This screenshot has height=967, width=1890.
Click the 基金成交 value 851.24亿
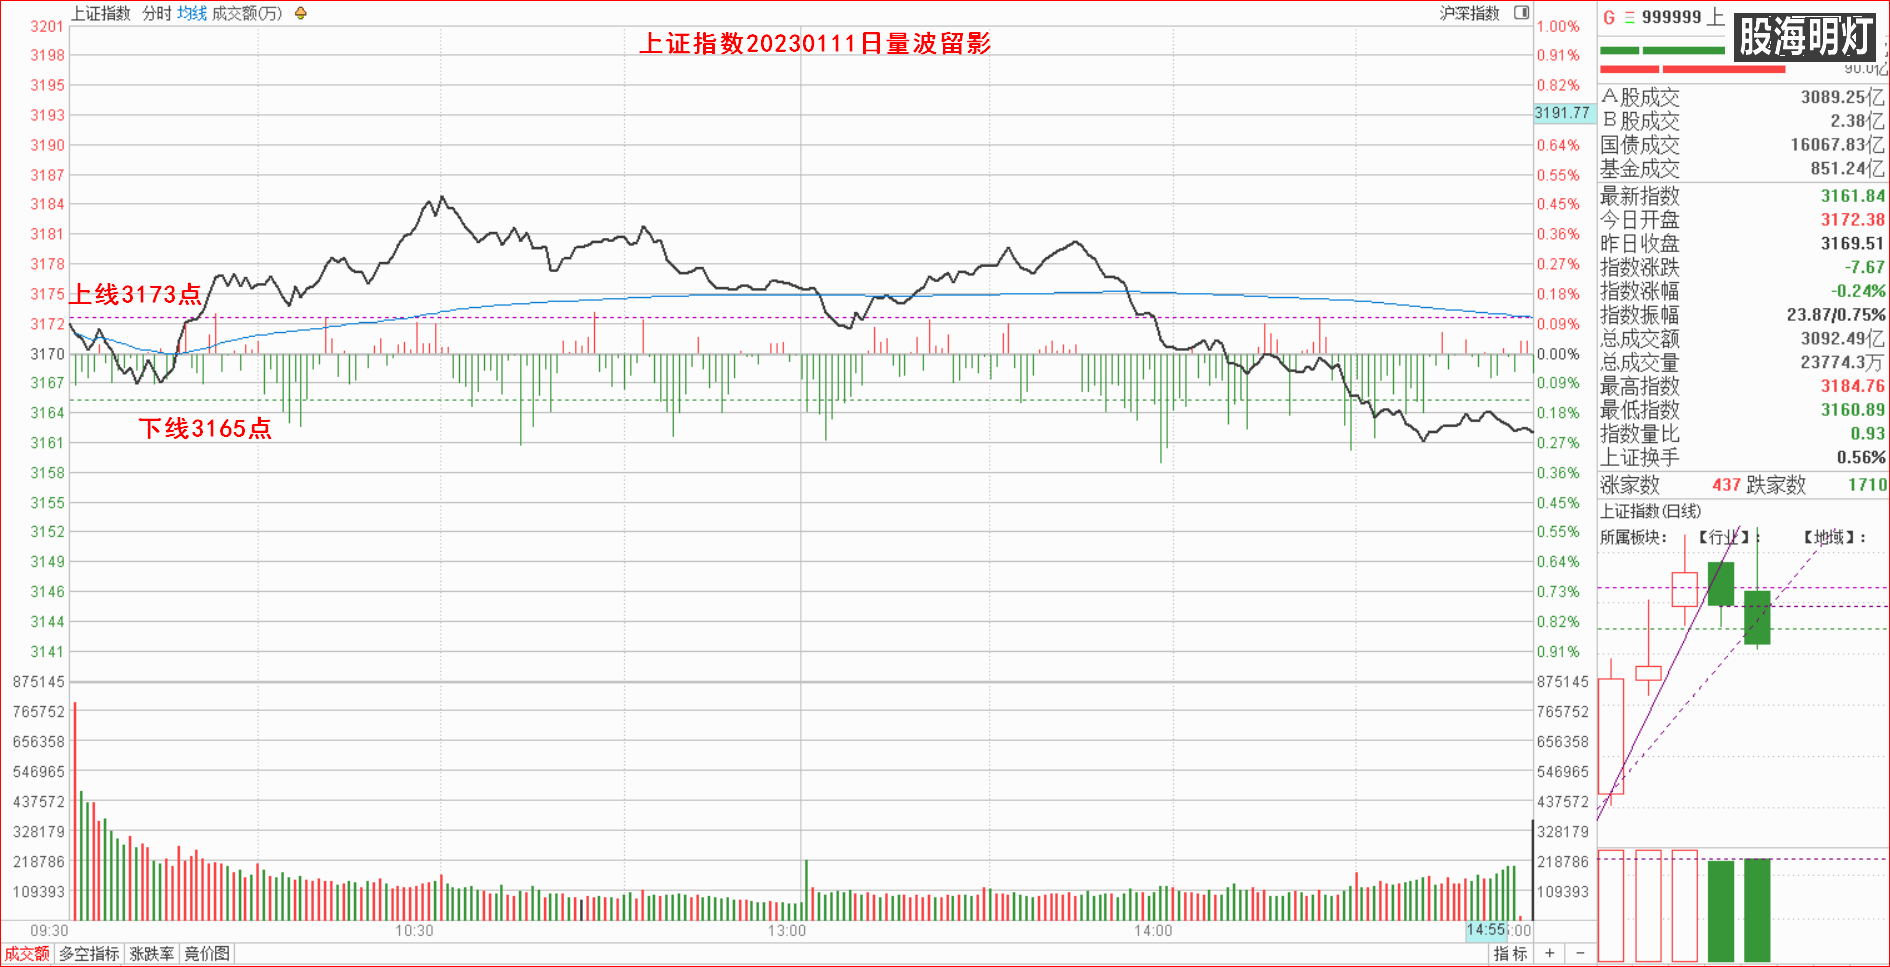[x=1847, y=169]
